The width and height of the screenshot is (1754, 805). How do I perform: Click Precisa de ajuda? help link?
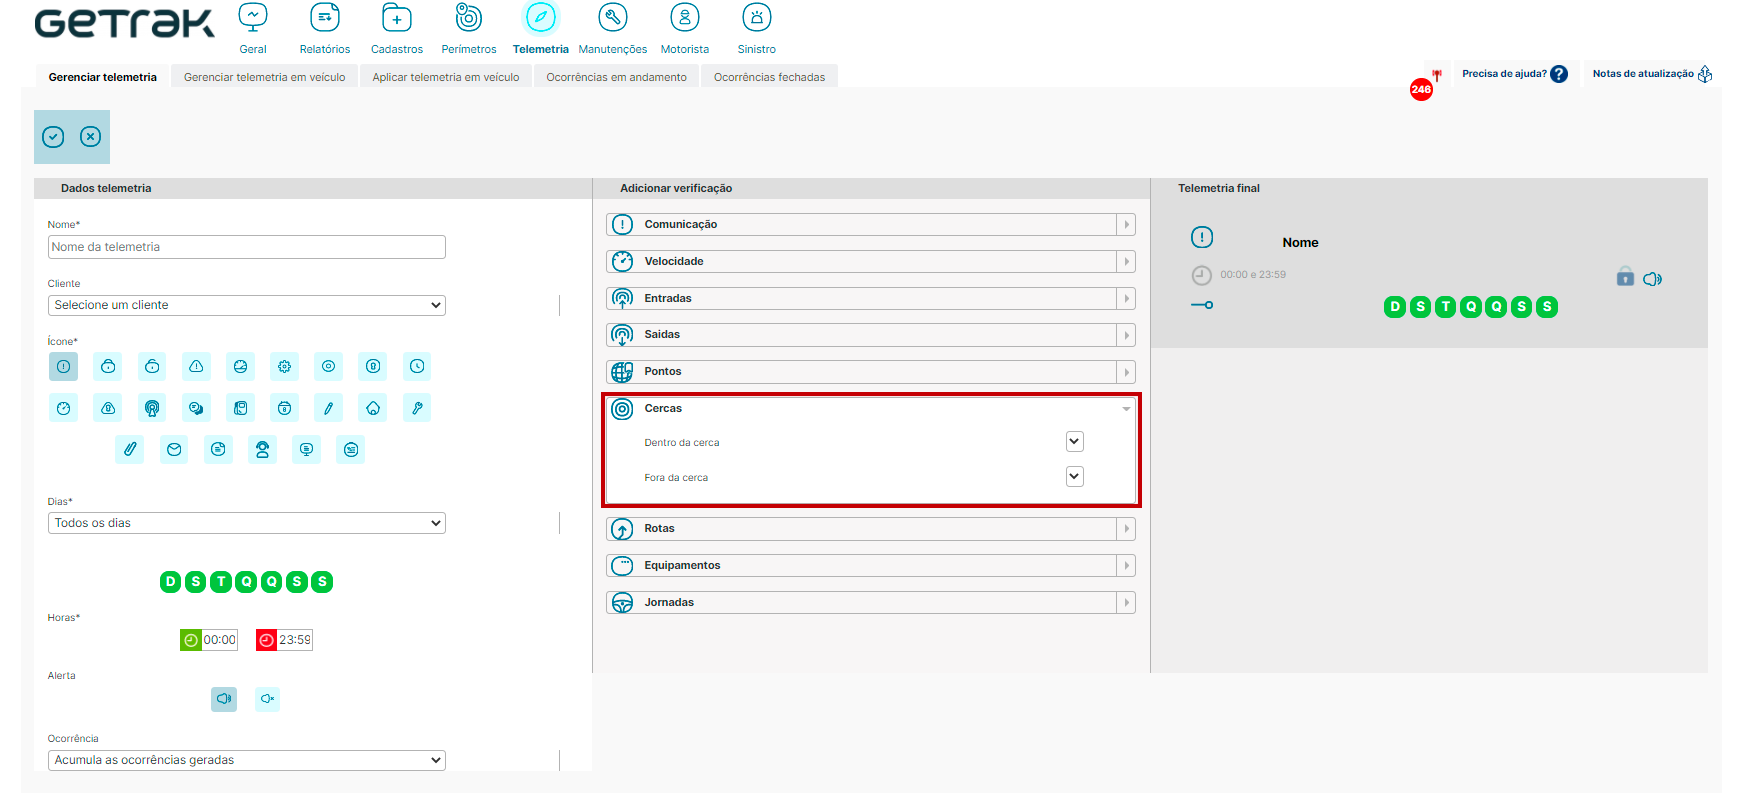click(x=1514, y=74)
